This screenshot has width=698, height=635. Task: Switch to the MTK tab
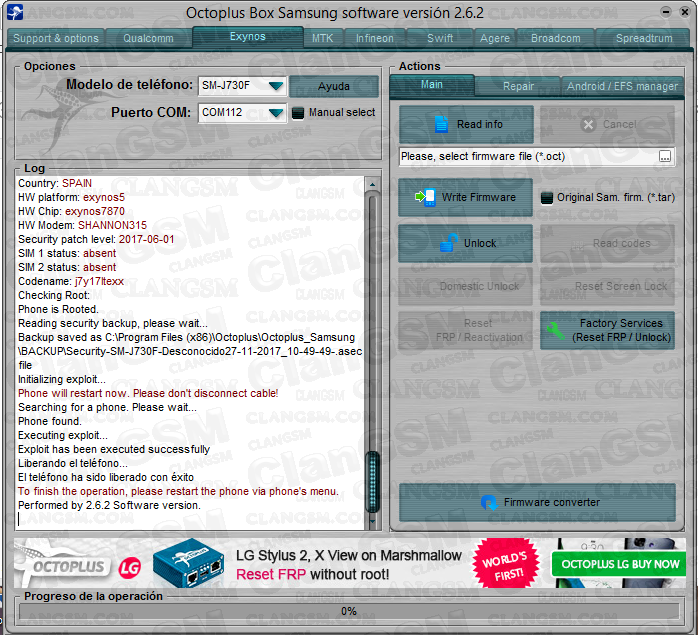coord(323,38)
